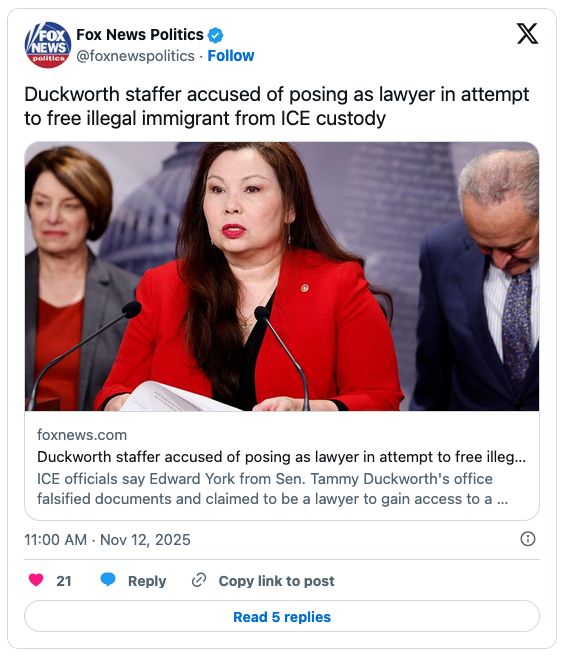This screenshot has width=565, height=656.
Task: Click the blue reply bubble icon
Action: pos(108,579)
